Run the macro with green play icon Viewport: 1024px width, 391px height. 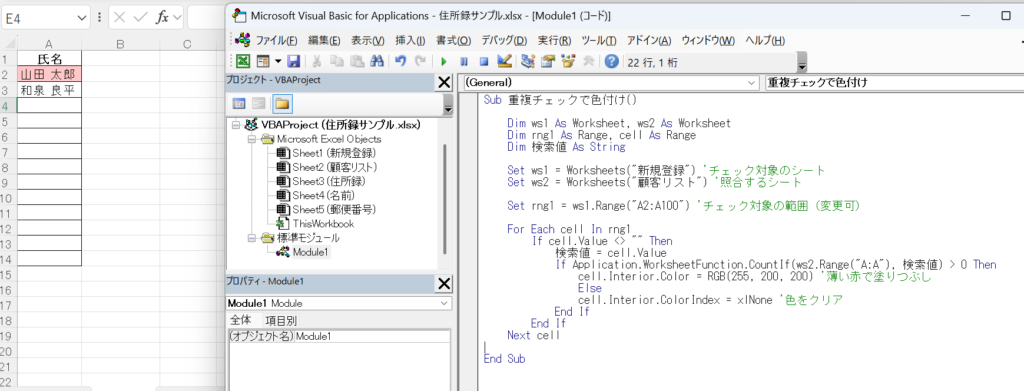[x=443, y=61]
